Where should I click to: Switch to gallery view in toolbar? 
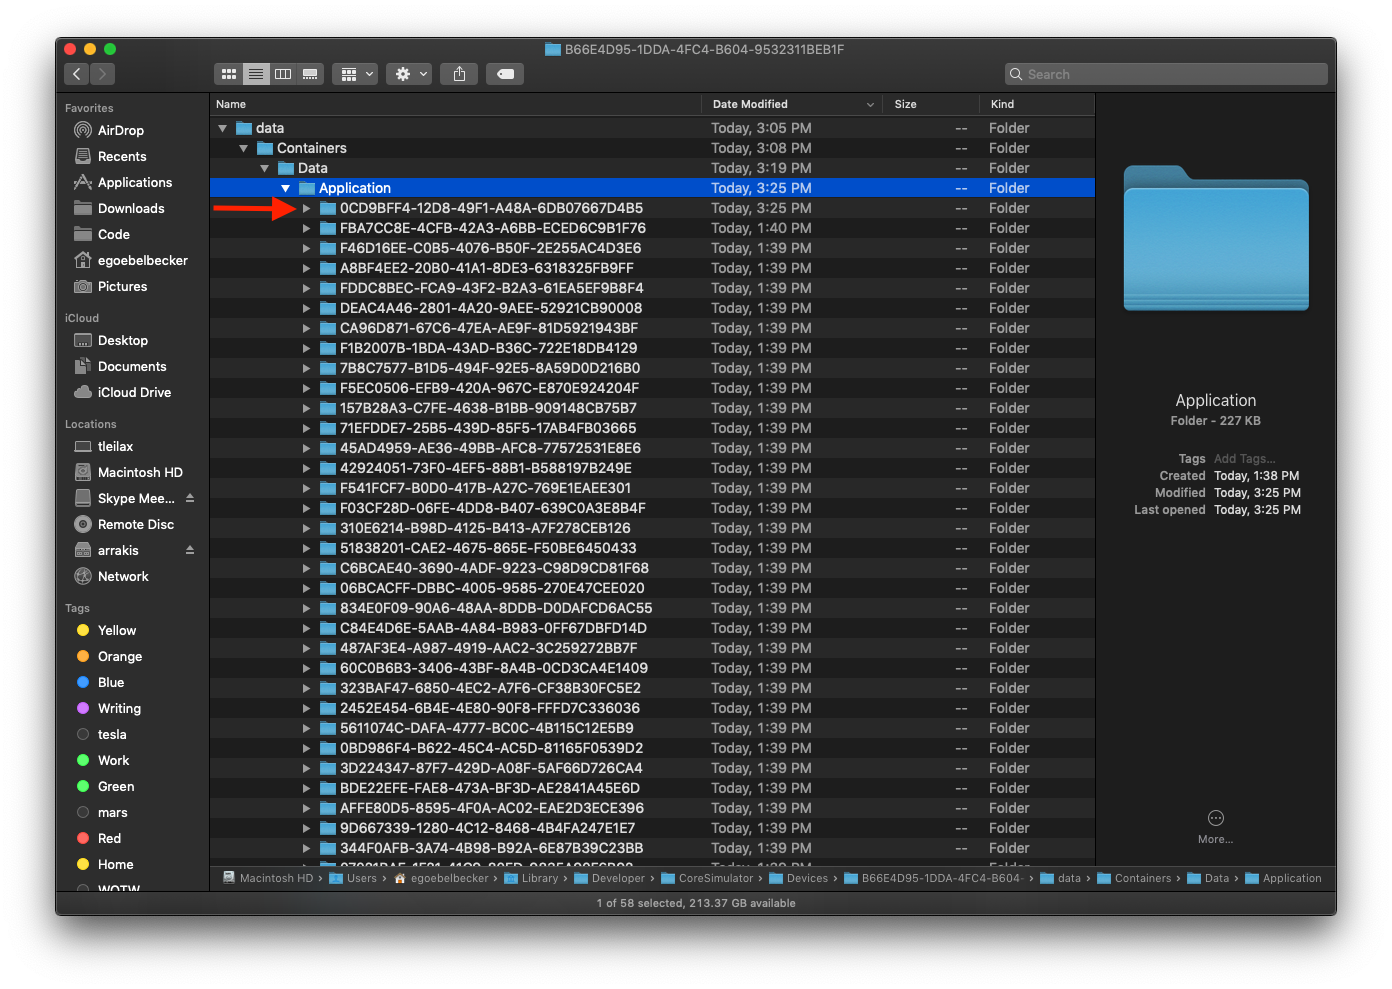point(310,74)
